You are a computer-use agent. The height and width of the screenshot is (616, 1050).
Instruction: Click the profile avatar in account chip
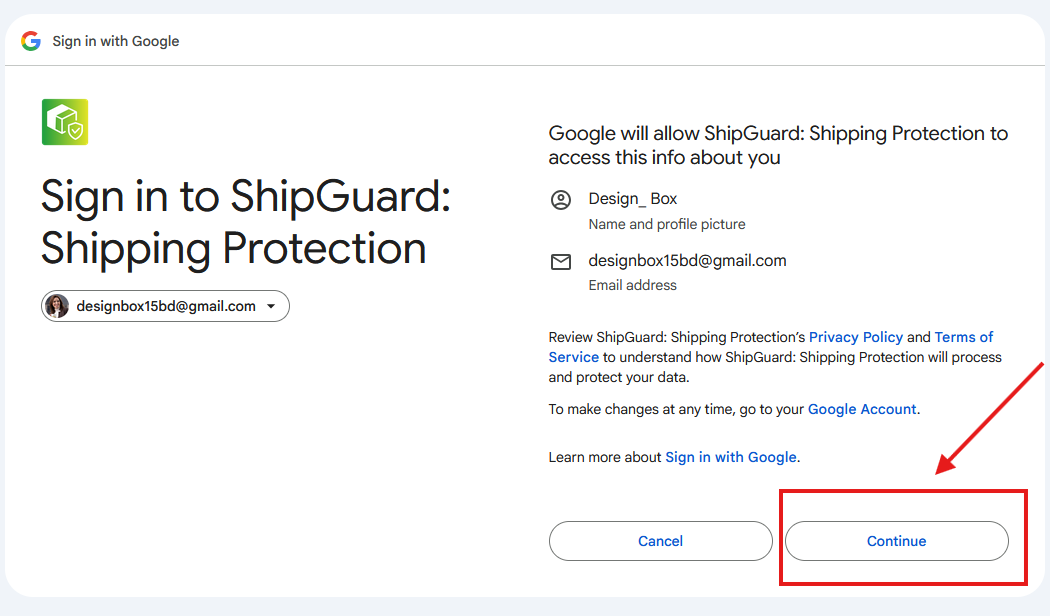point(58,306)
